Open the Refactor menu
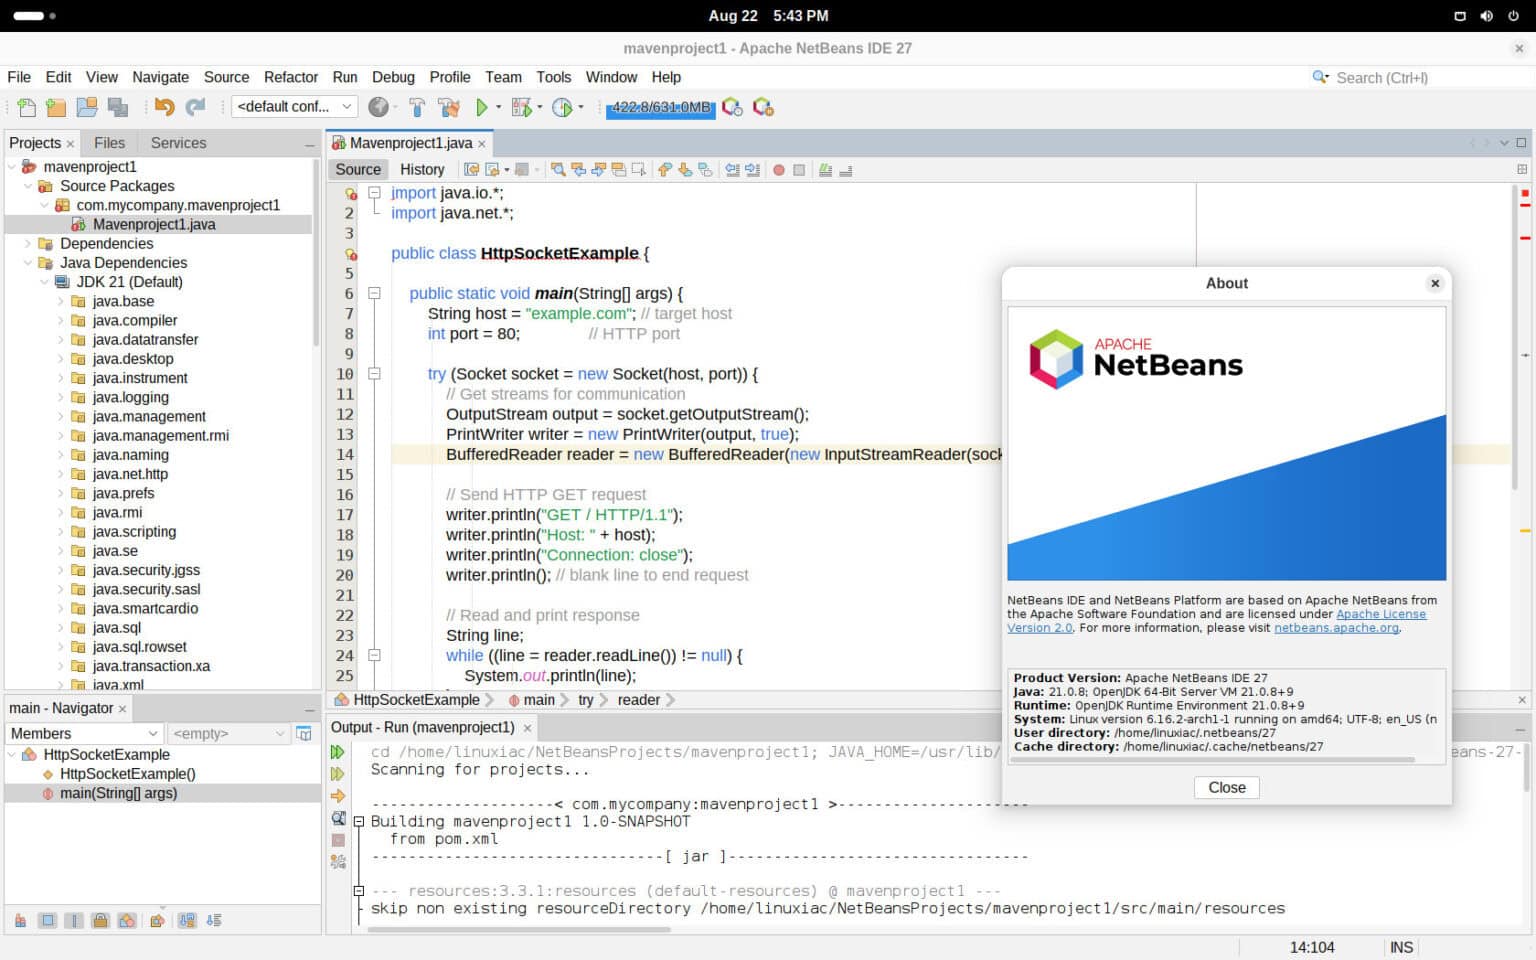The width and height of the screenshot is (1536, 960). coord(291,77)
